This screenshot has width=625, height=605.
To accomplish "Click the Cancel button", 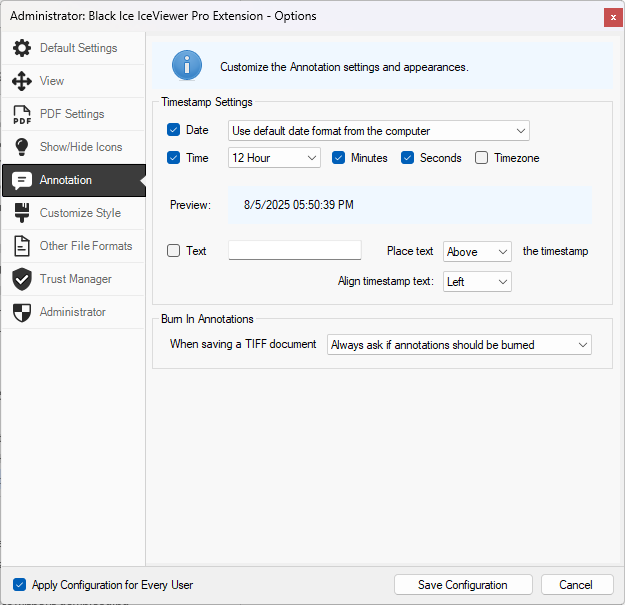I will click(x=577, y=585).
